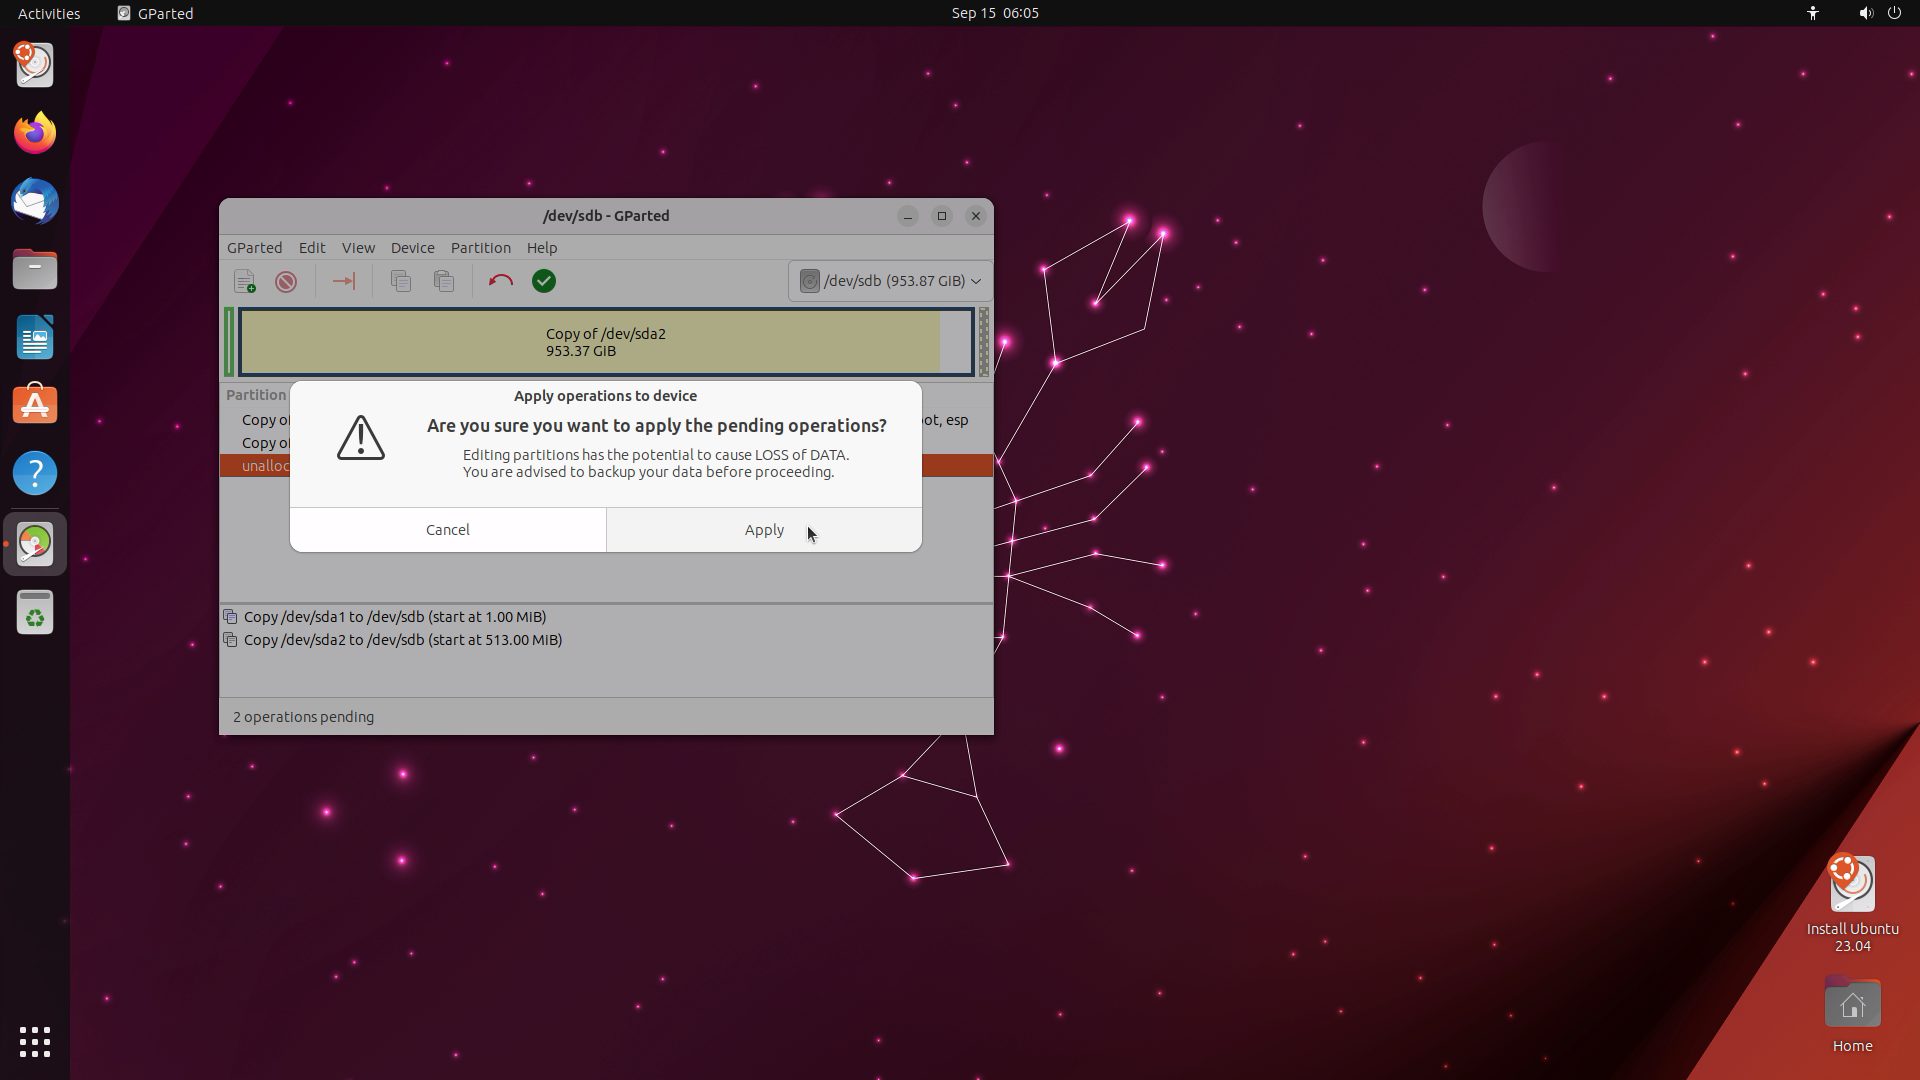This screenshot has height=1080, width=1920.
Task: Select pending operation Copy /dev/sda1 to /dev/sdb
Action: 395,617
